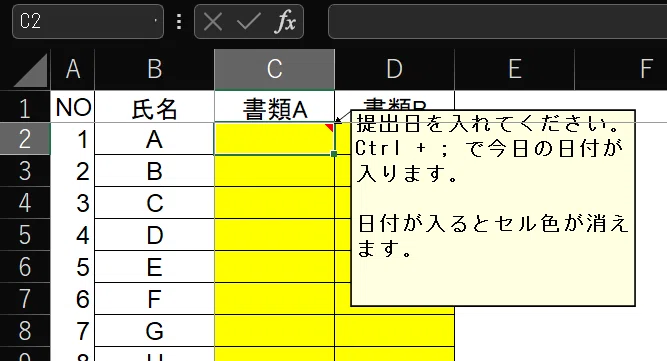Click yellow cell C6 in row E
Viewport: 667px width, 361px height.
(274, 267)
